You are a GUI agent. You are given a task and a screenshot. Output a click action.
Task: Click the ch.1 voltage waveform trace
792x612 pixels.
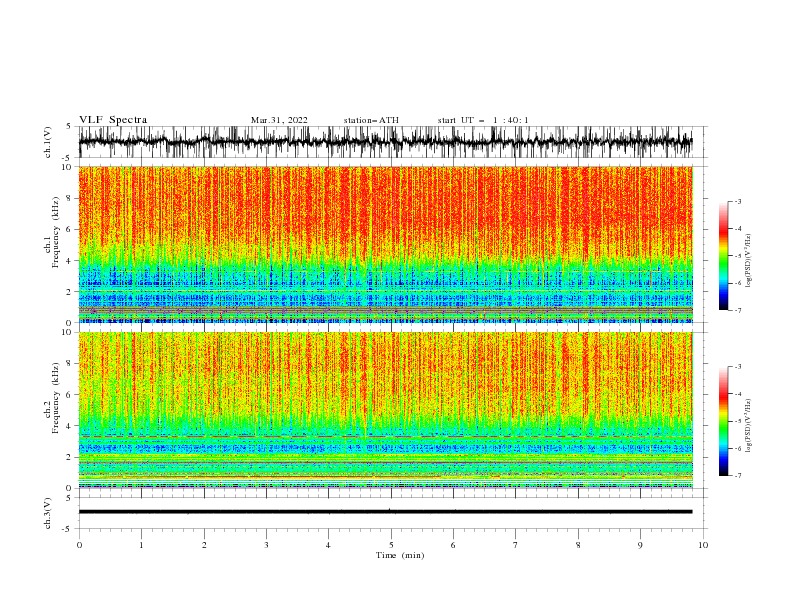(386, 142)
